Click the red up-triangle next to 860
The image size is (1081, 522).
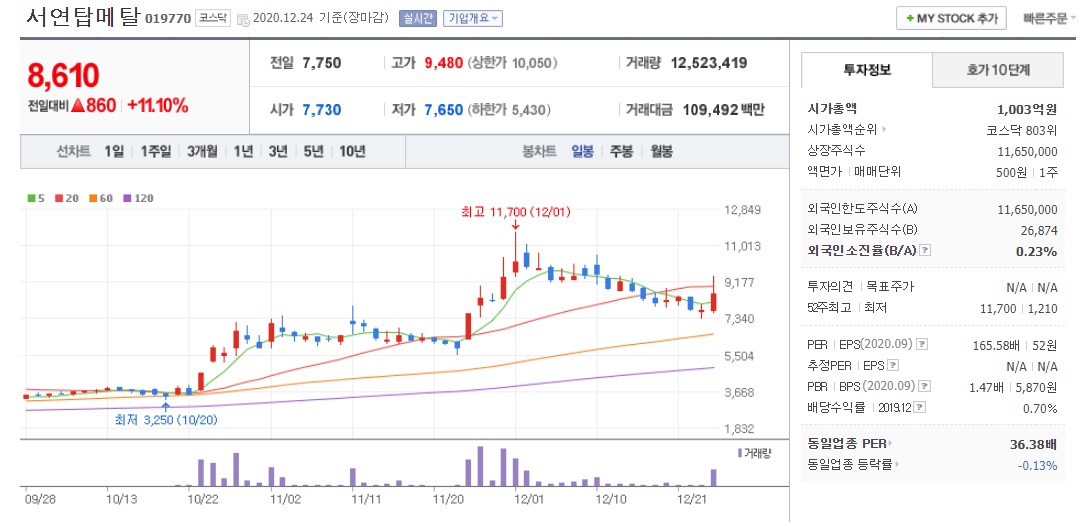[x=78, y=106]
